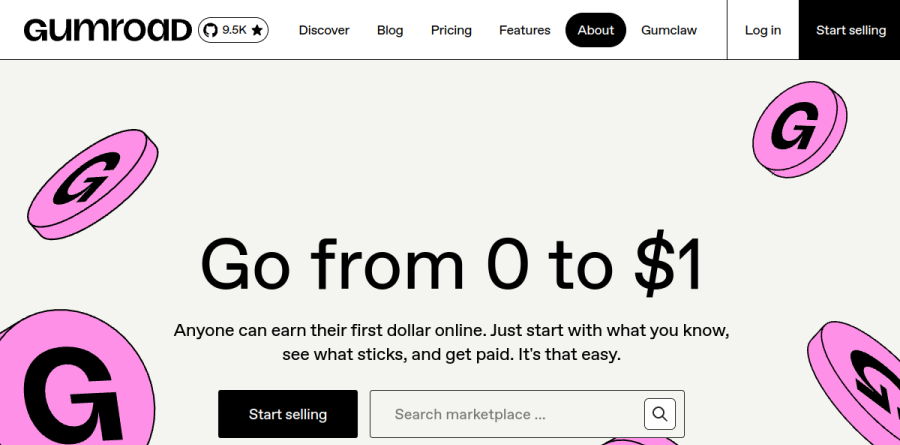Click the Gumroad logo
This screenshot has height=445, width=900.
point(107,30)
